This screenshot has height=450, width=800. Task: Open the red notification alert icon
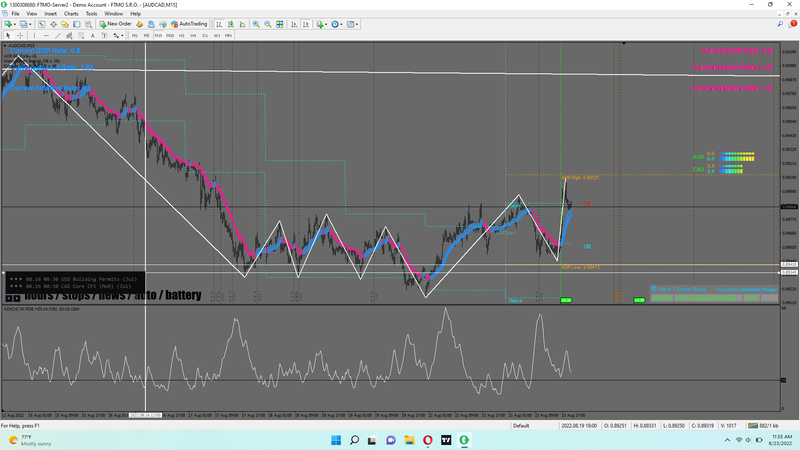click(x=793, y=24)
